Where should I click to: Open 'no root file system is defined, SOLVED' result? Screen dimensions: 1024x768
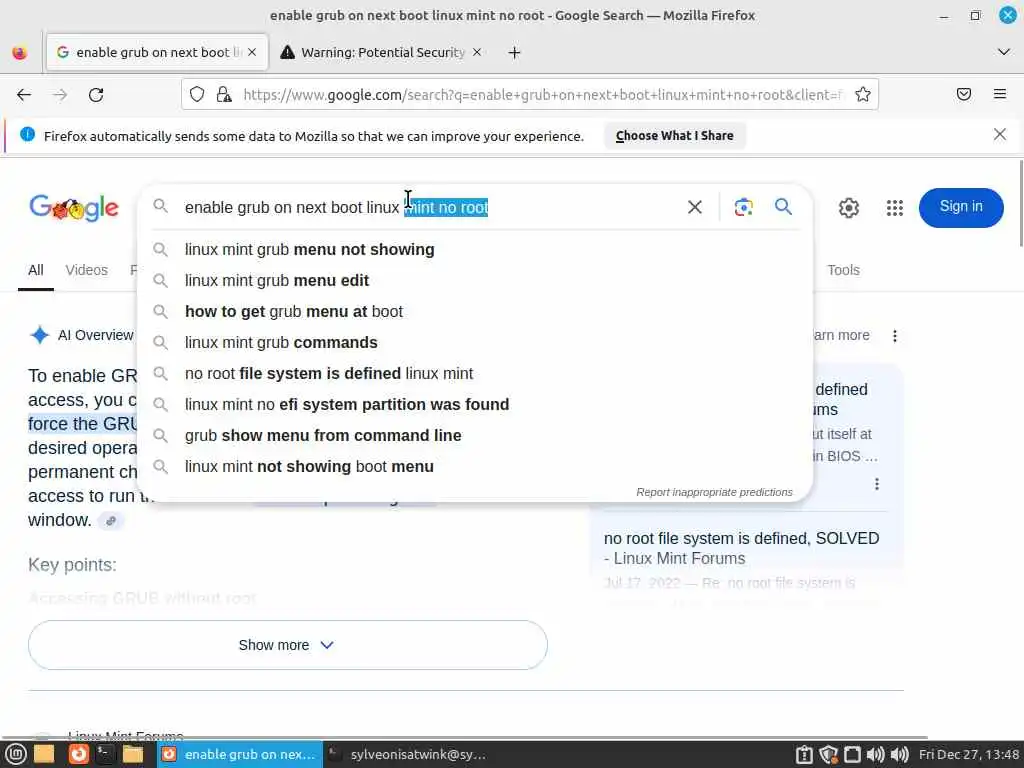(741, 549)
